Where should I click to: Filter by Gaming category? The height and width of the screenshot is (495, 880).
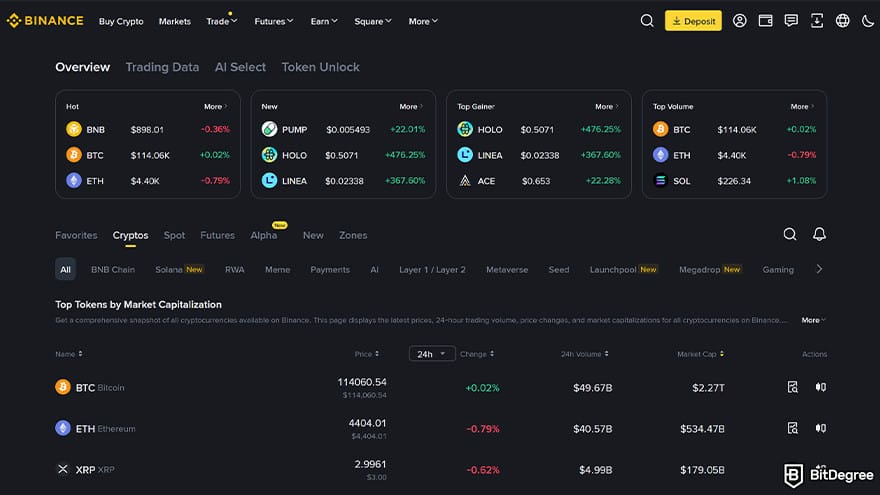click(778, 269)
